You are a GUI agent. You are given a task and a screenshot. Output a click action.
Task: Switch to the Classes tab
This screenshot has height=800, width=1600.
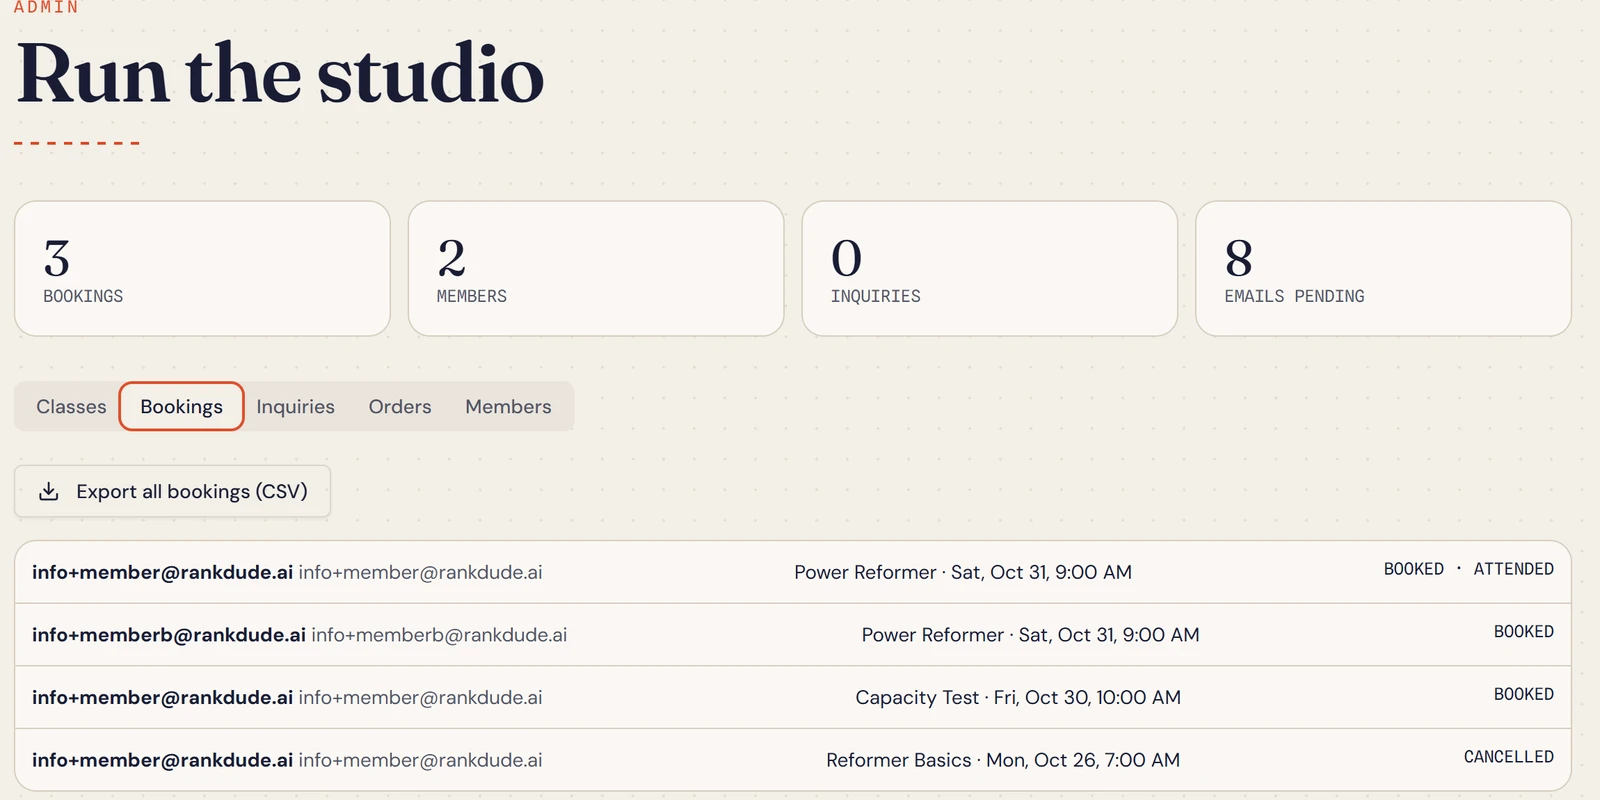pos(71,407)
